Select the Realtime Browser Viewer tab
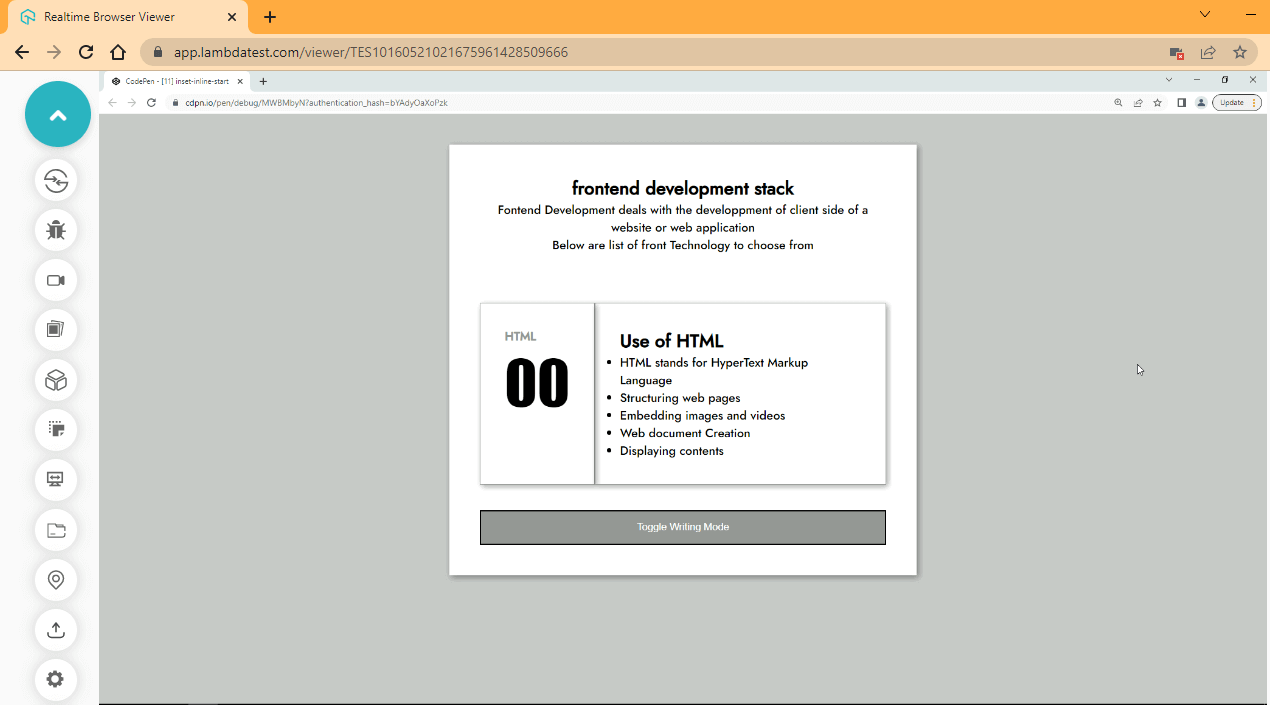 [x=110, y=16]
